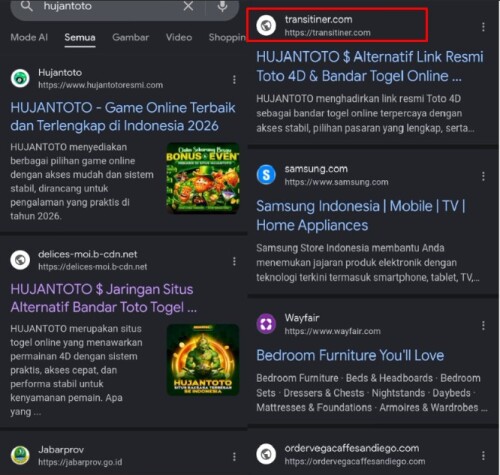Screen dimensions: 500x475
Task: Click the Wayfair purple favicon
Action: point(266,324)
